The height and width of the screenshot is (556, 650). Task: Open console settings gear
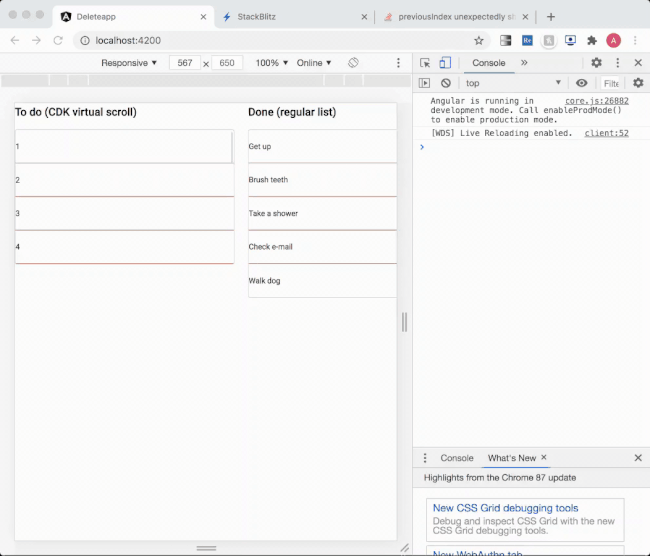(x=638, y=83)
